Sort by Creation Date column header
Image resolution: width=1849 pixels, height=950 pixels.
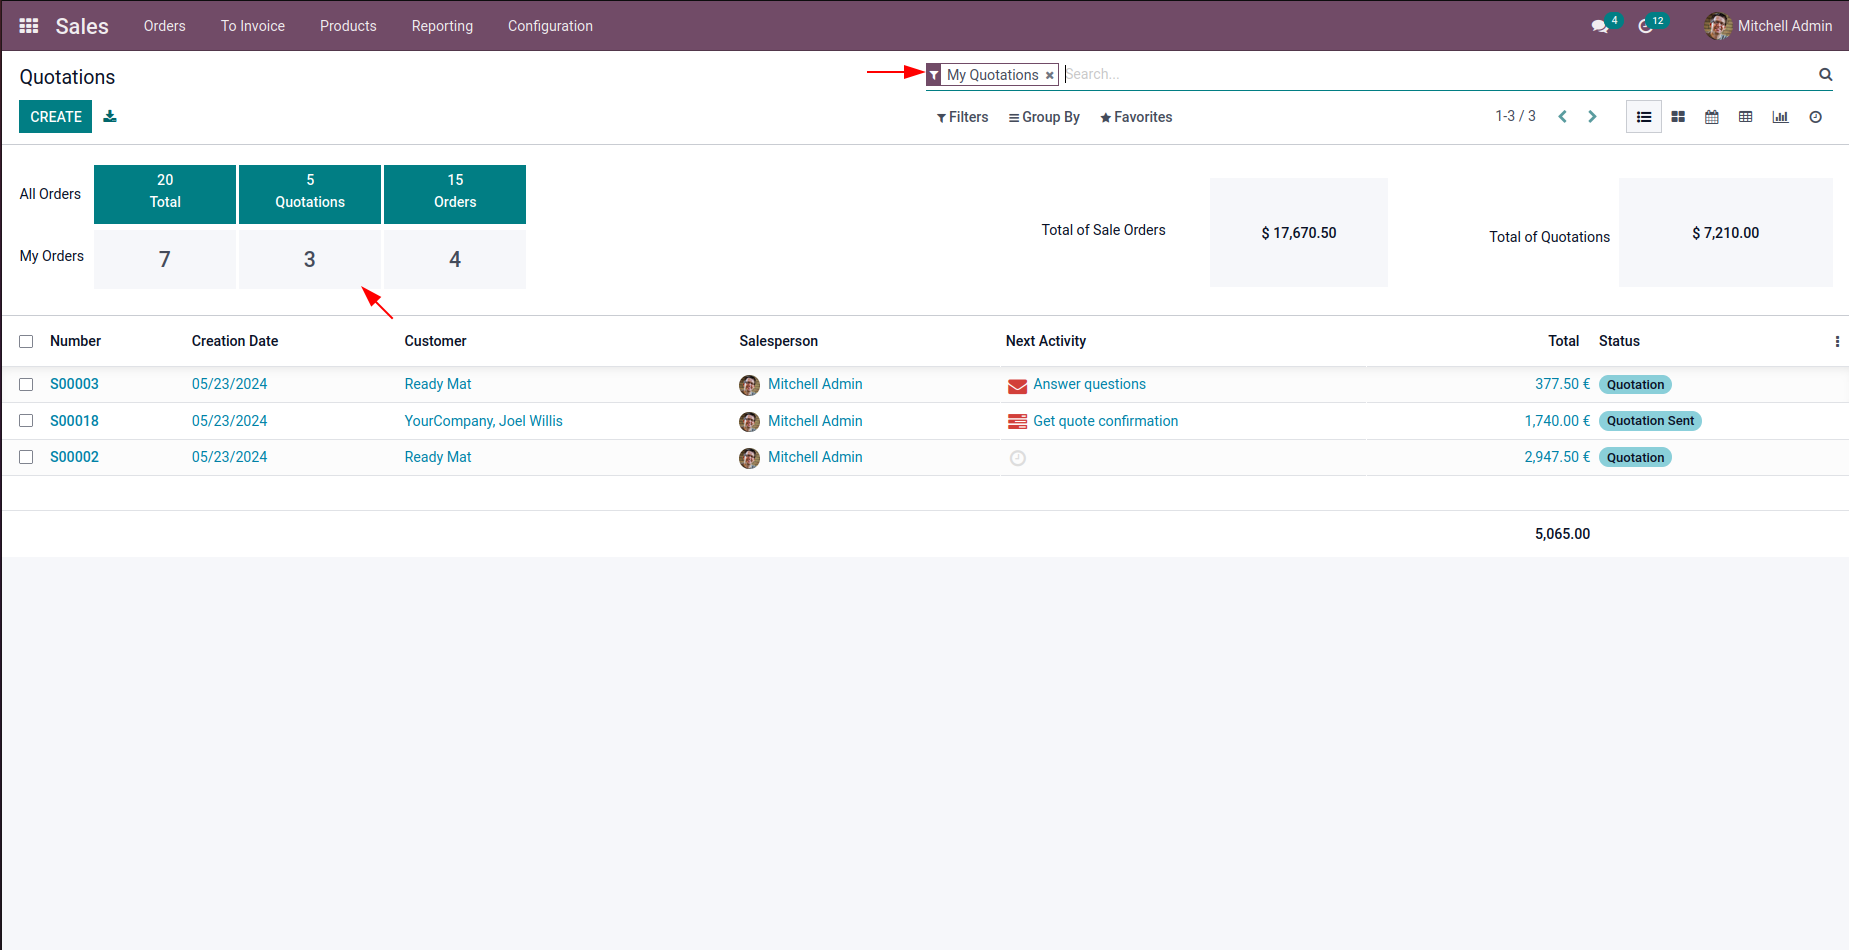[235, 341]
